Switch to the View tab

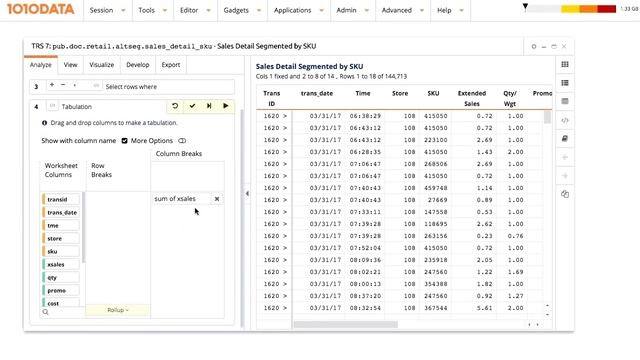70,65
